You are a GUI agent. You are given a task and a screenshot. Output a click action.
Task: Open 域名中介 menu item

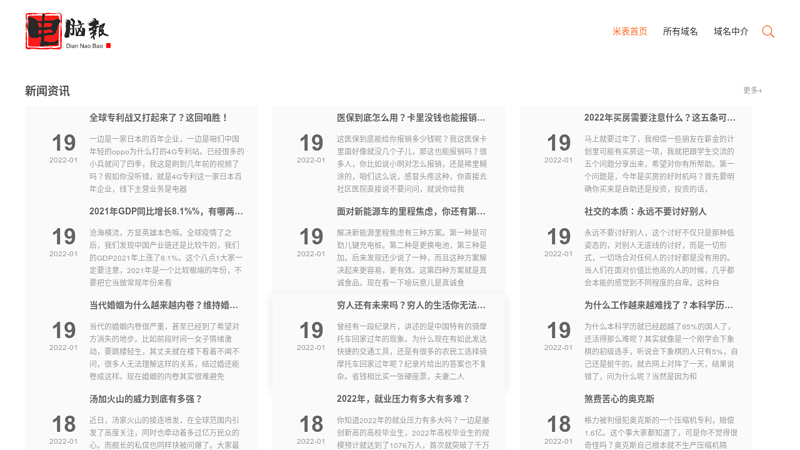[731, 32]
